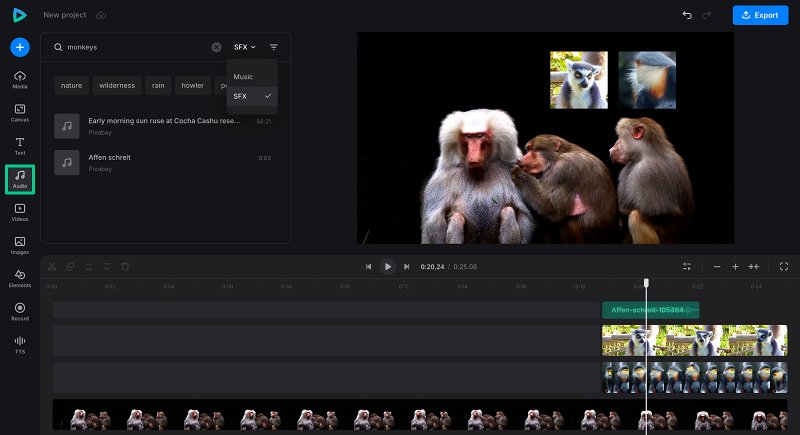The width and height of the screenshot is (800, 435).
Task: Click the cloud save status icon
Action: coord(101,15)
